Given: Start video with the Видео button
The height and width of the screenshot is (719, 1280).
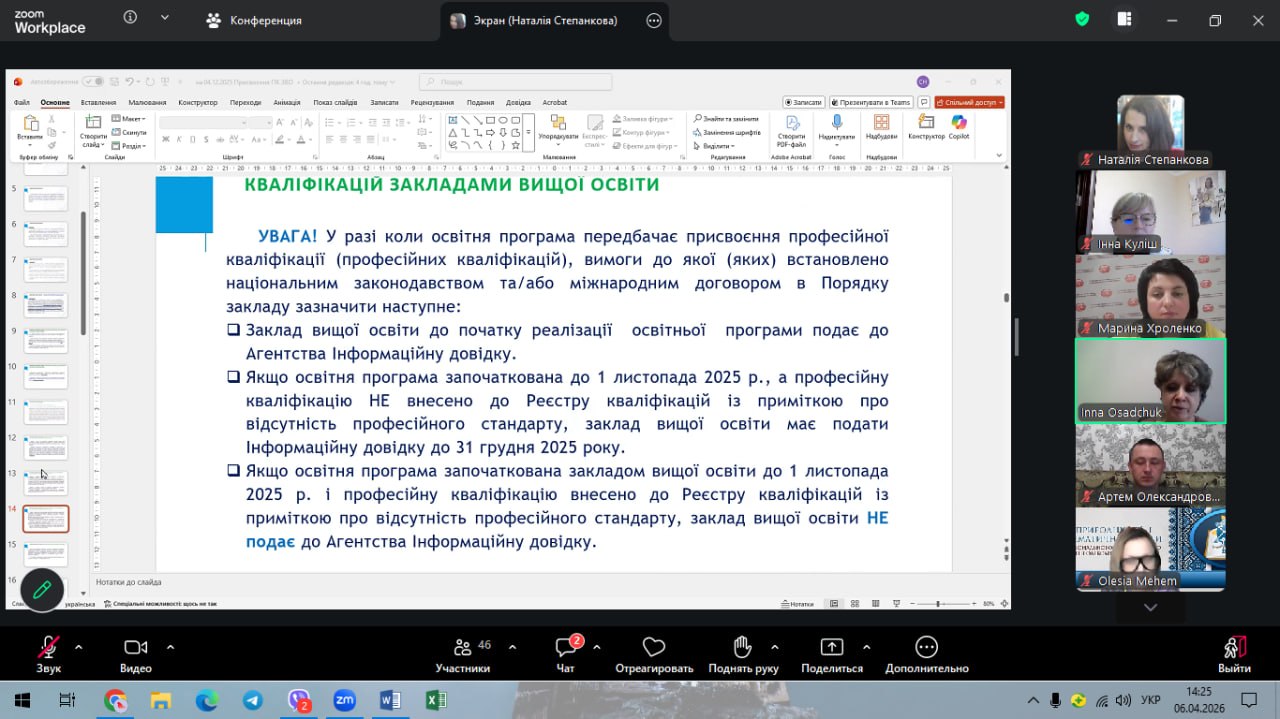Looking at the screenshot, I should tap(135, 647).
